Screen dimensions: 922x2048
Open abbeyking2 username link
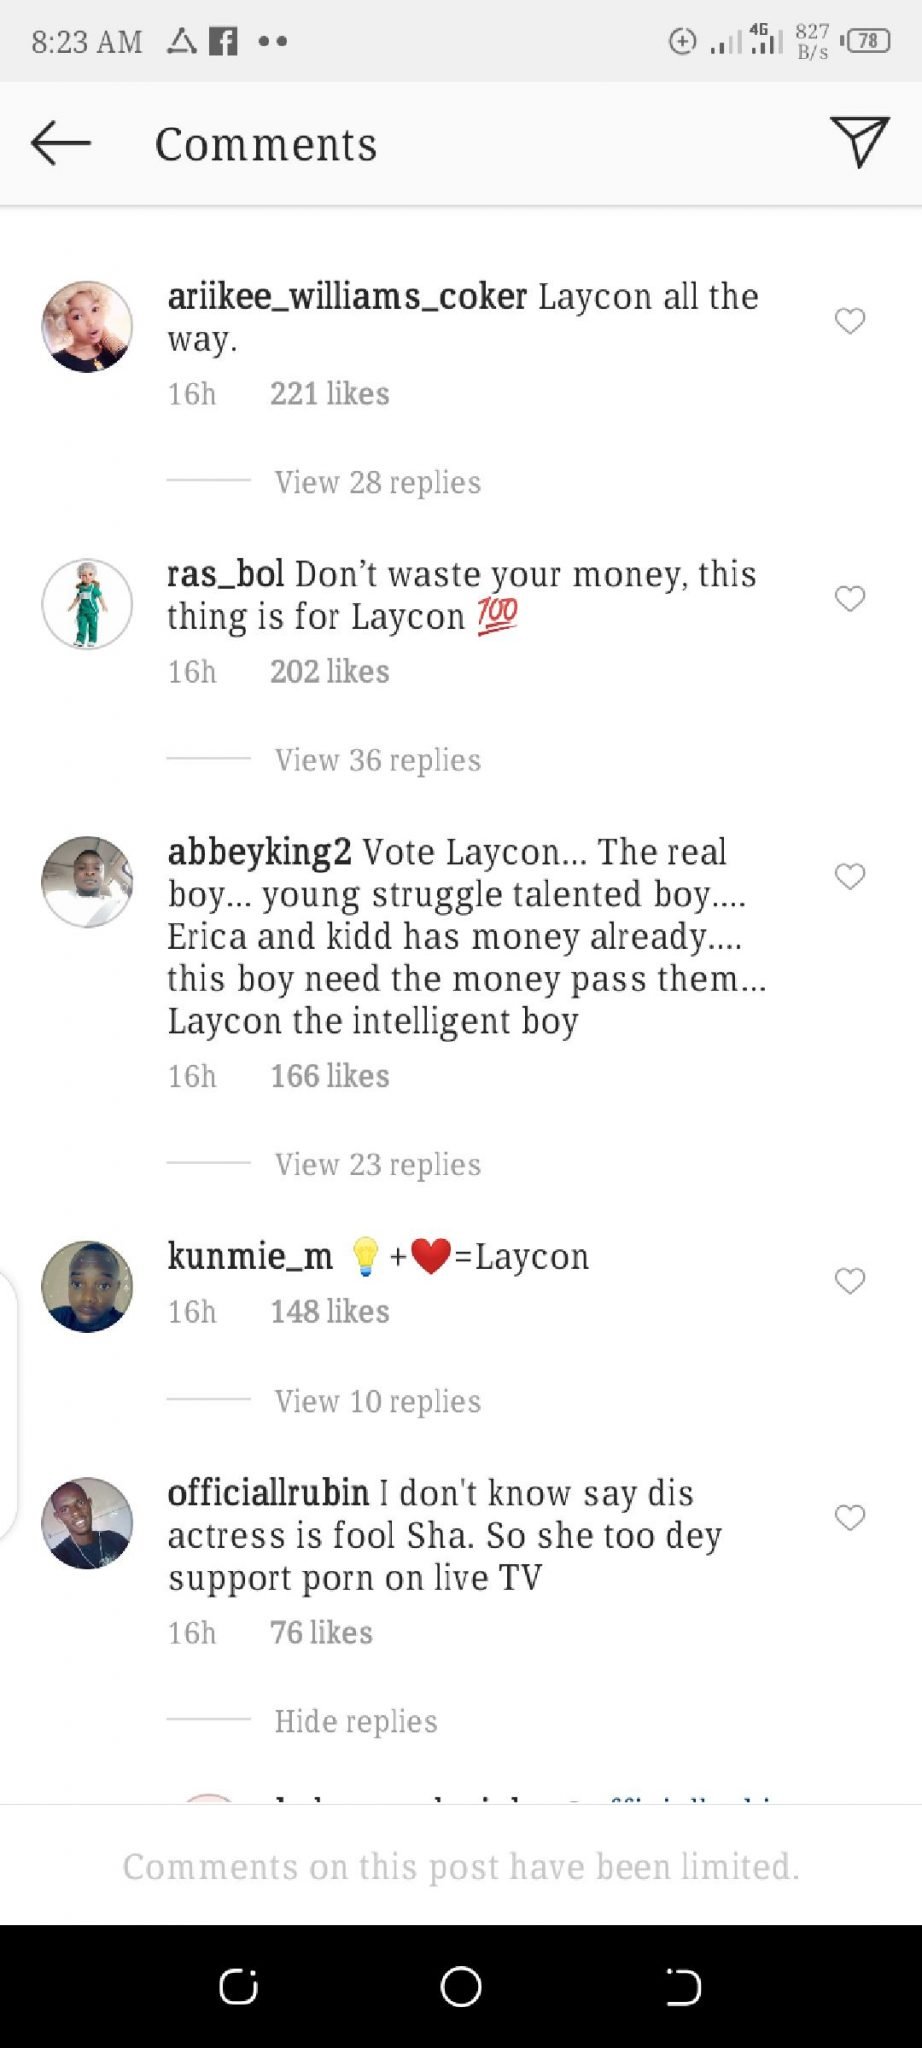pyautogui.click(x=259, y=852)
